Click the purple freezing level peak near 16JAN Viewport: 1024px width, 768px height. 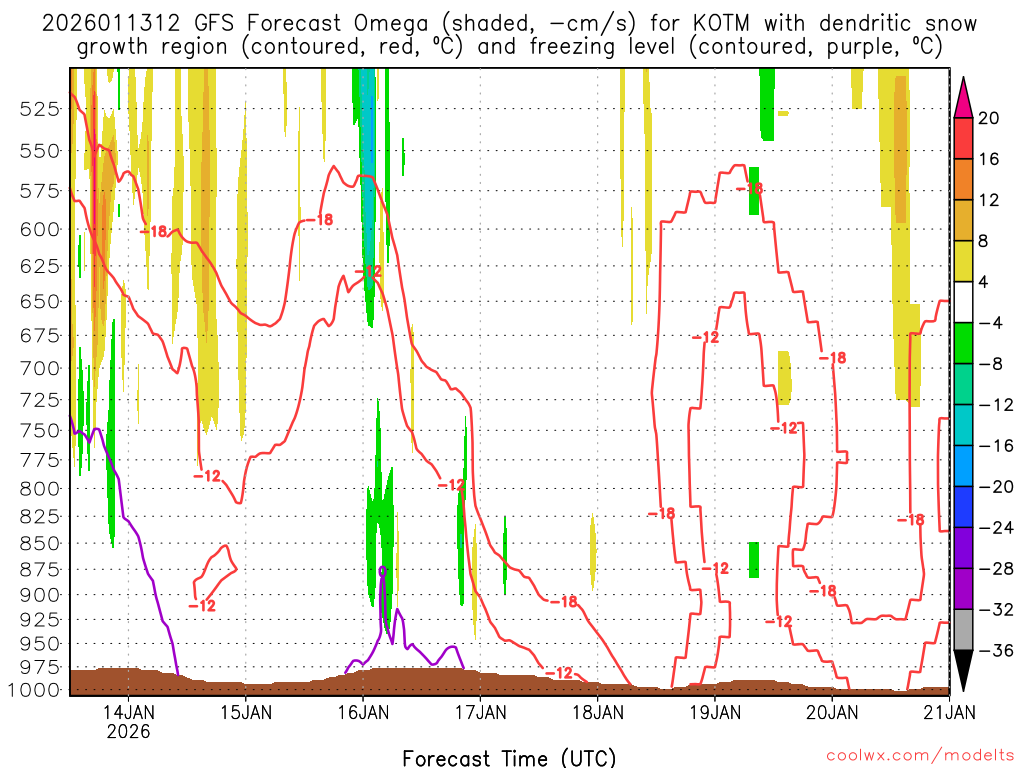coord(383,571)
